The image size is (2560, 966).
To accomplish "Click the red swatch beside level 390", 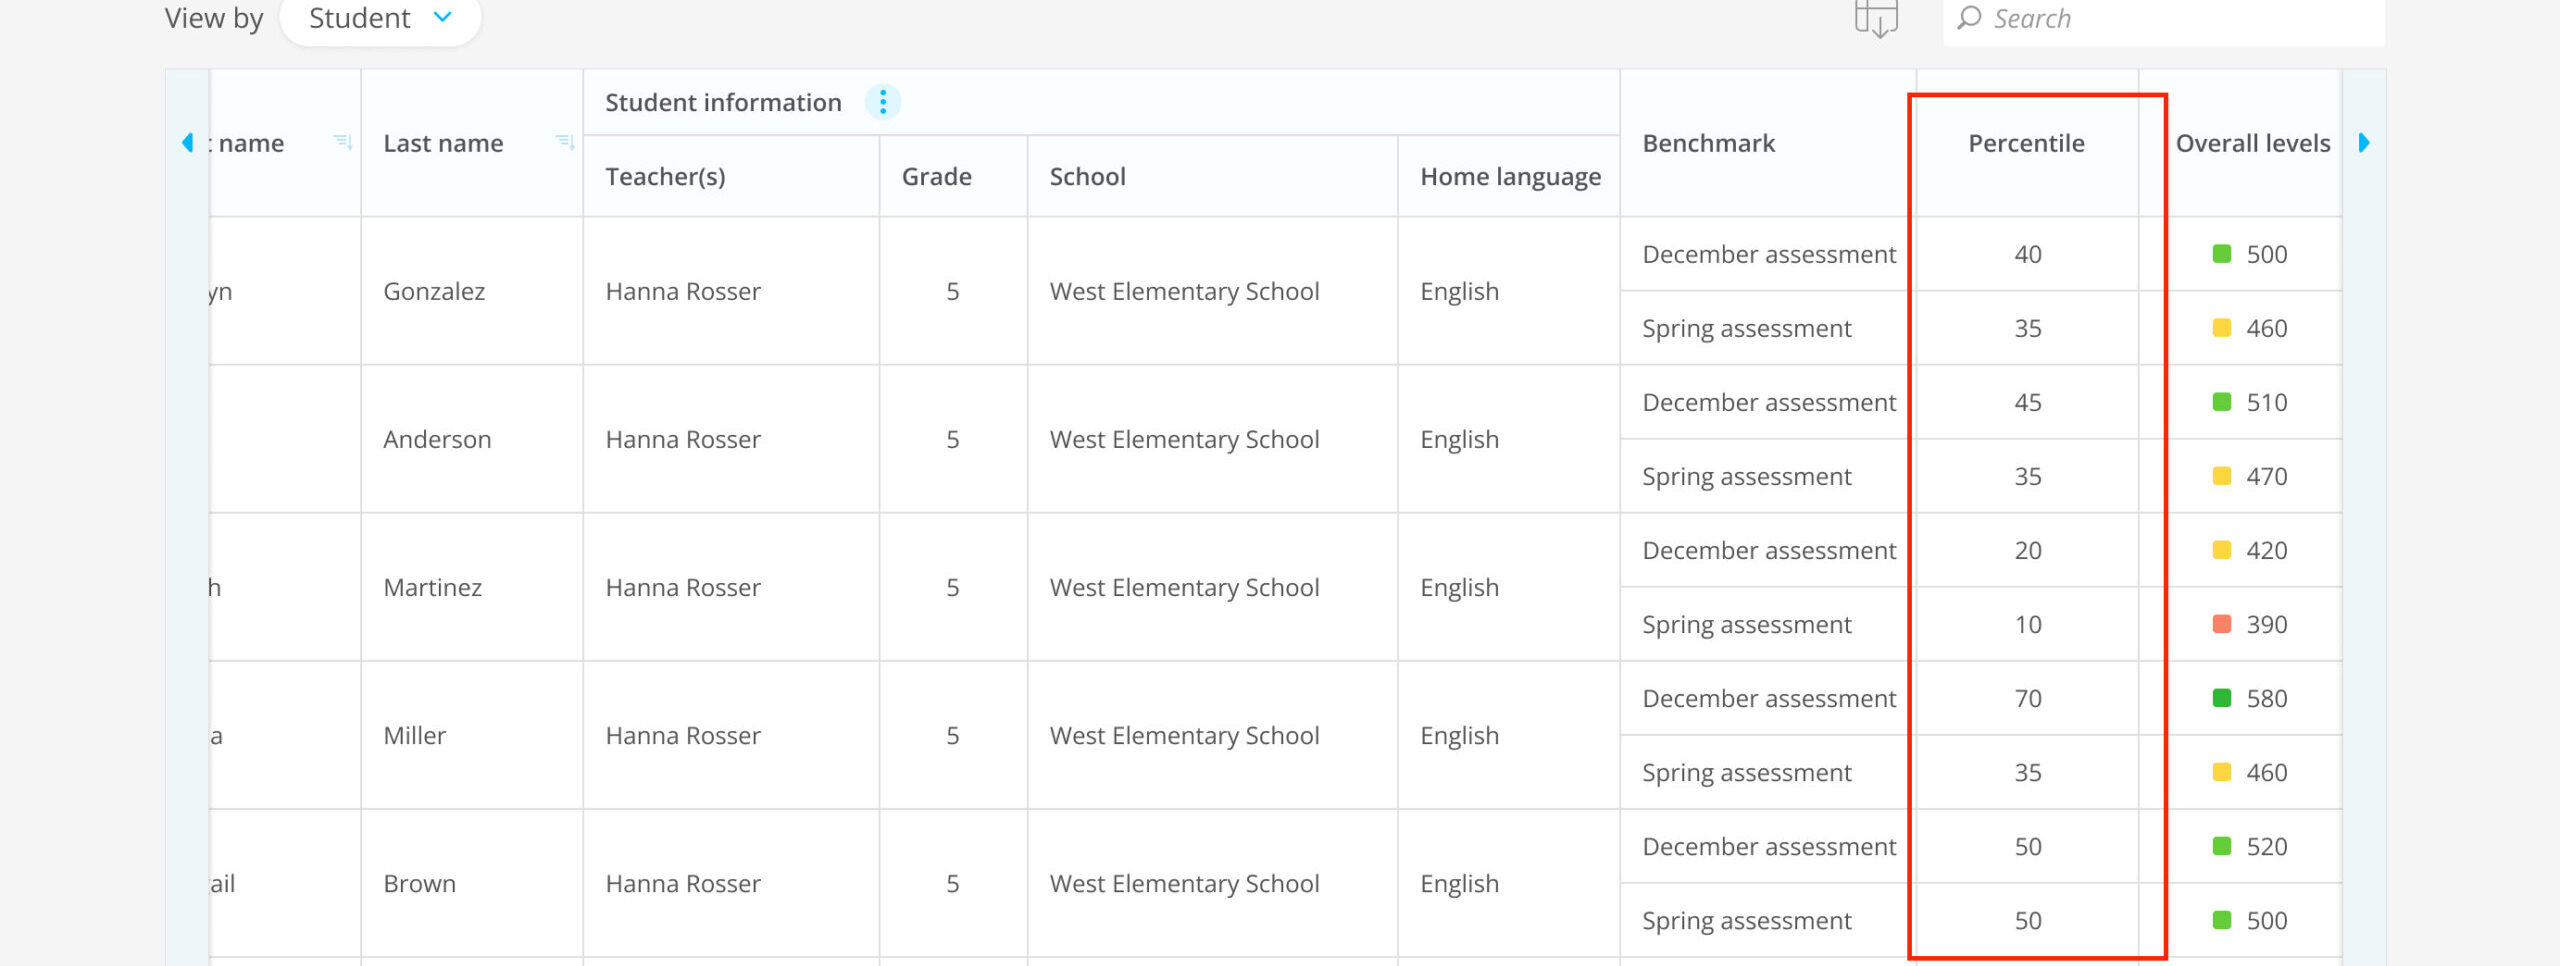I will pos(2222,624).
